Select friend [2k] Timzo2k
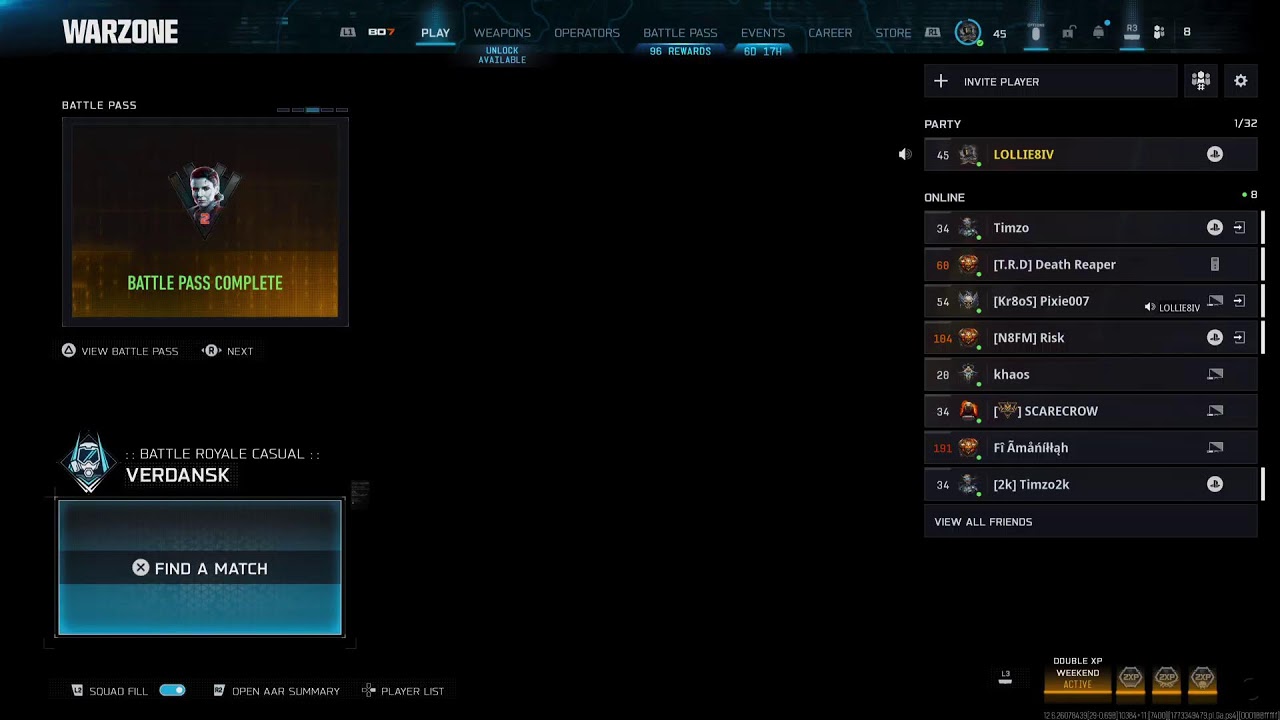 click(1090, 484)
